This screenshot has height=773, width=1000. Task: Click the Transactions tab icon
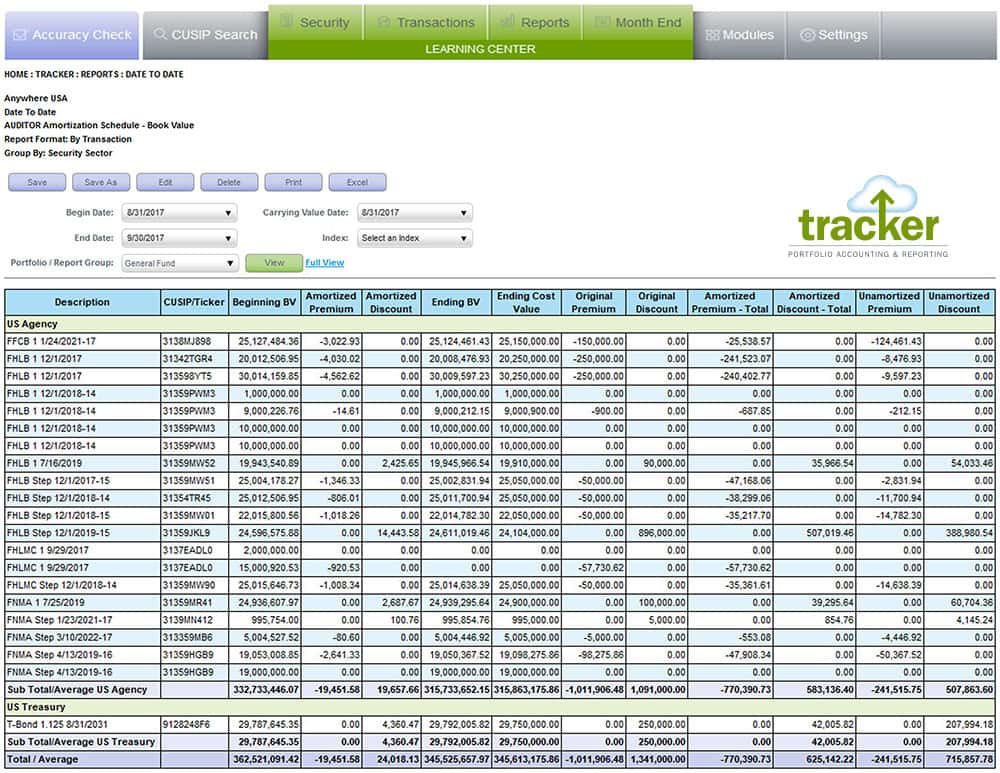coord(383,22)
